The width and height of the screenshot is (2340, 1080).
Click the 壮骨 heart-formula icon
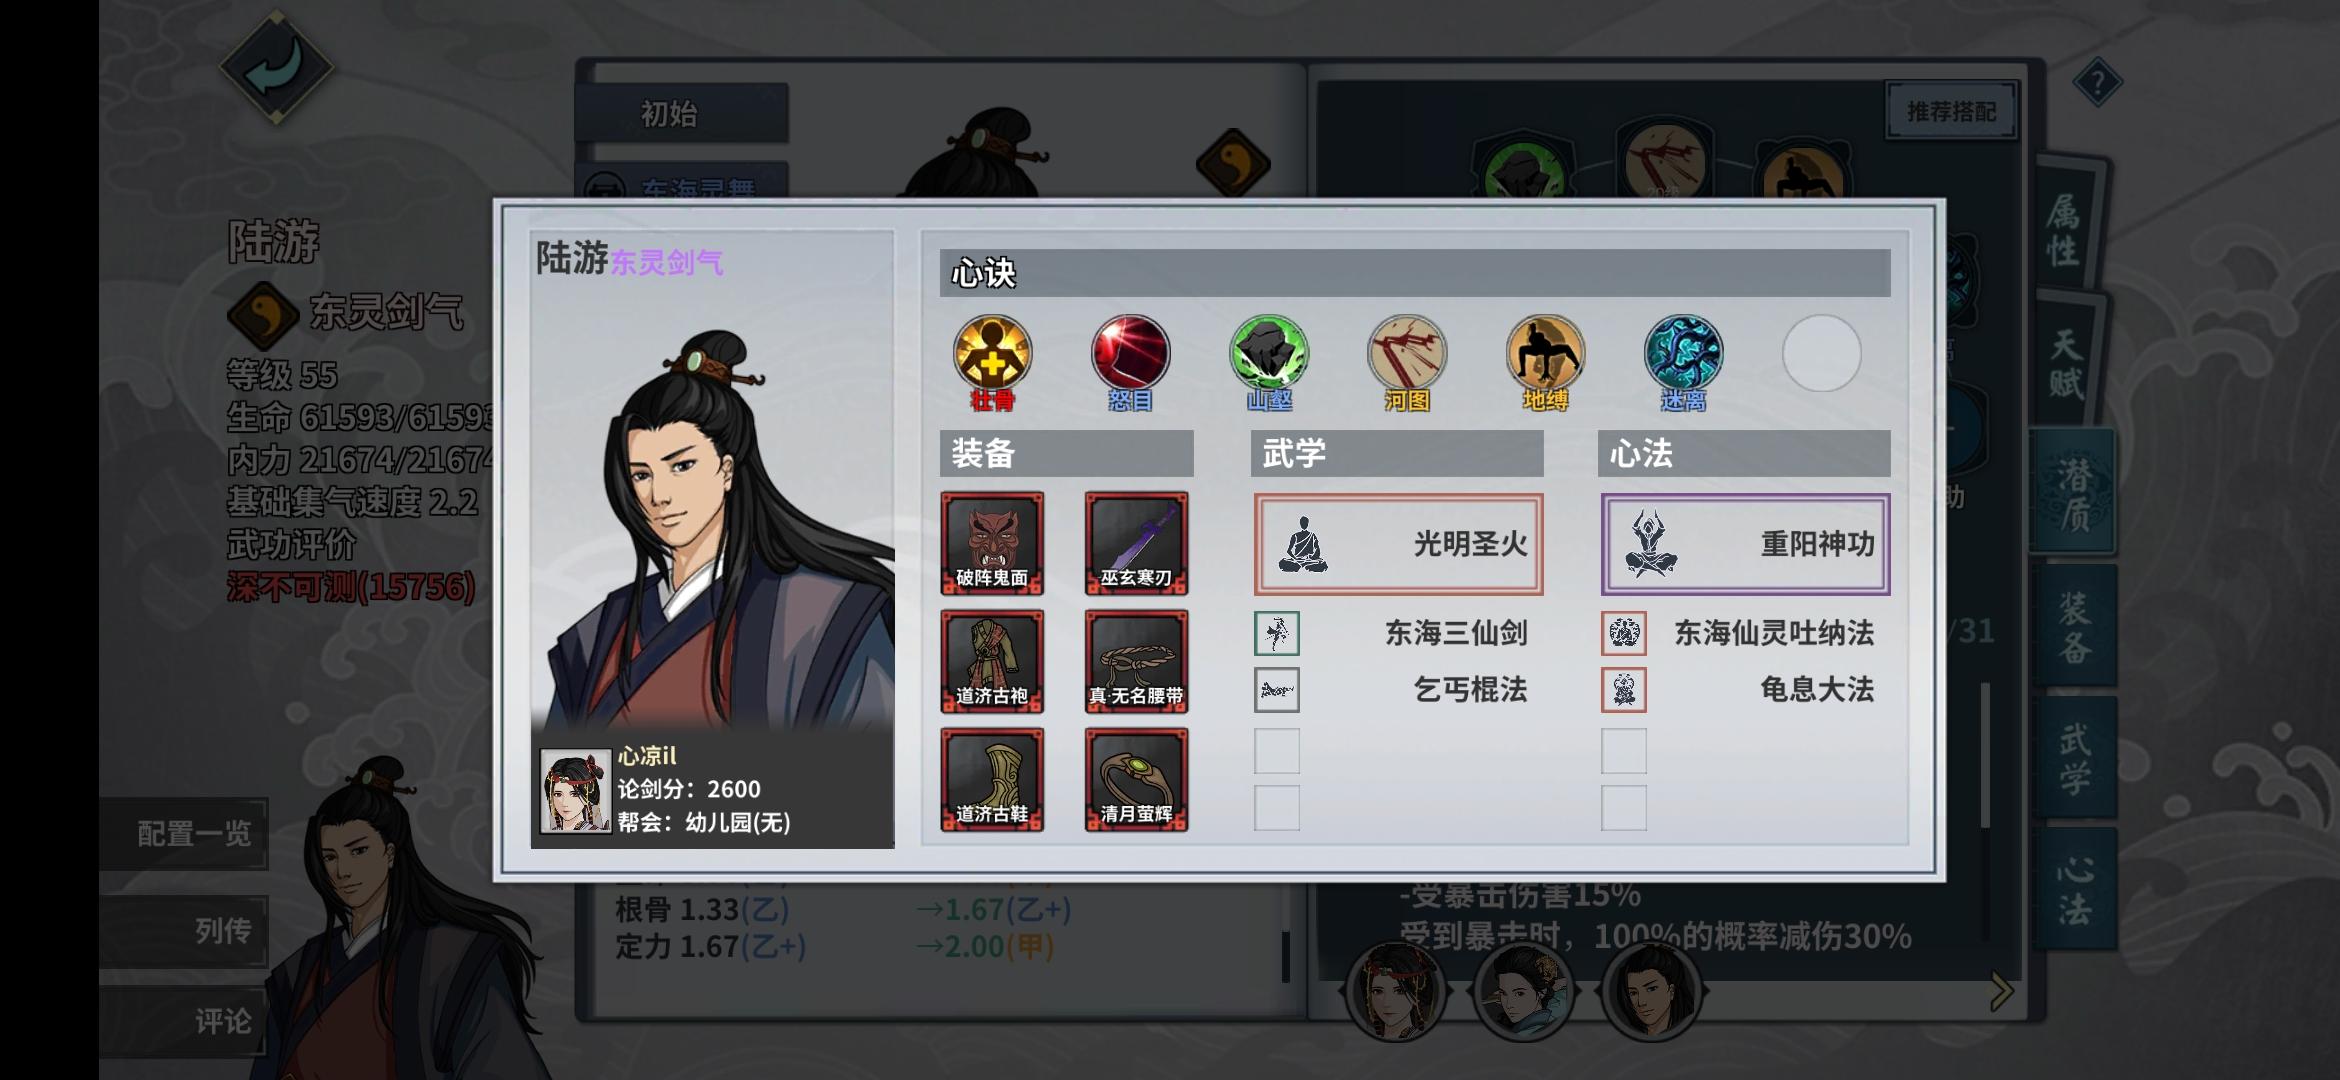tap(992, 354)
